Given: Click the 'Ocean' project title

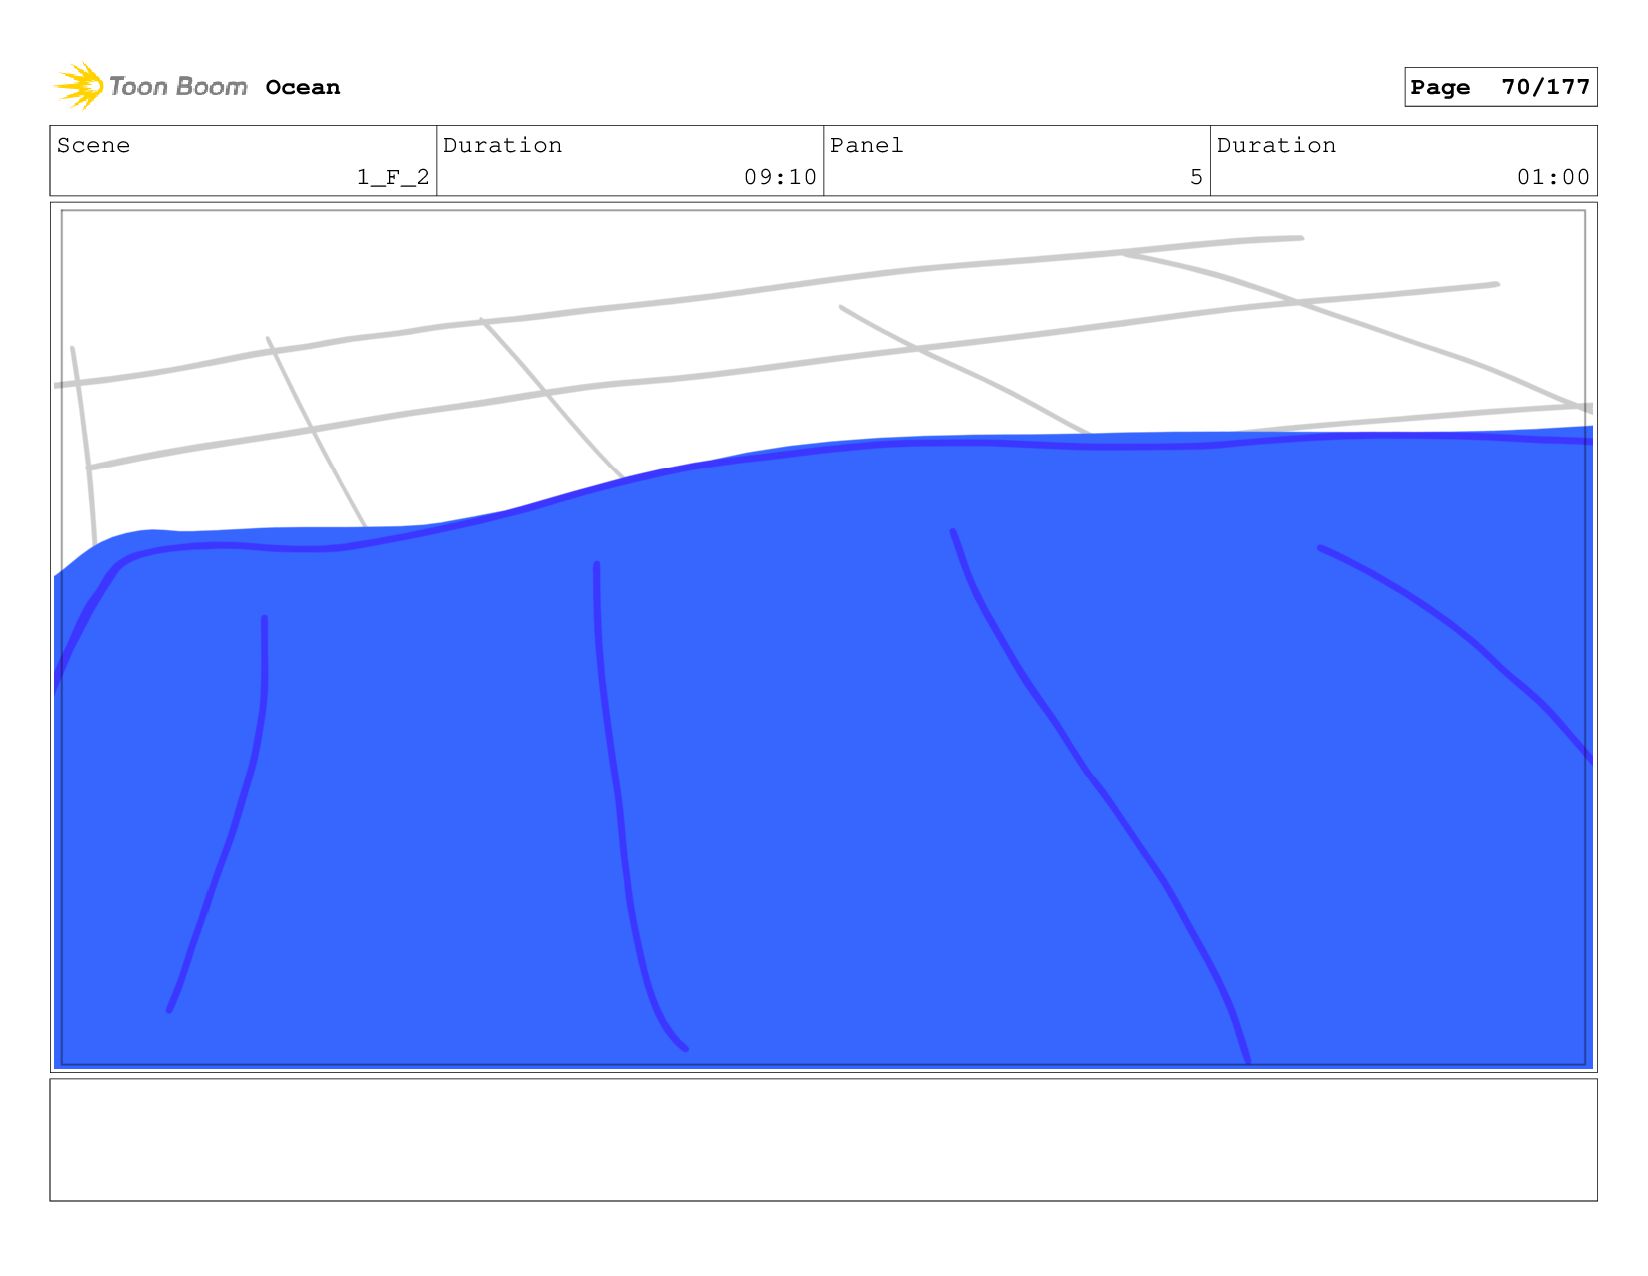Looking at the screenshot, I should pos(303,88).
